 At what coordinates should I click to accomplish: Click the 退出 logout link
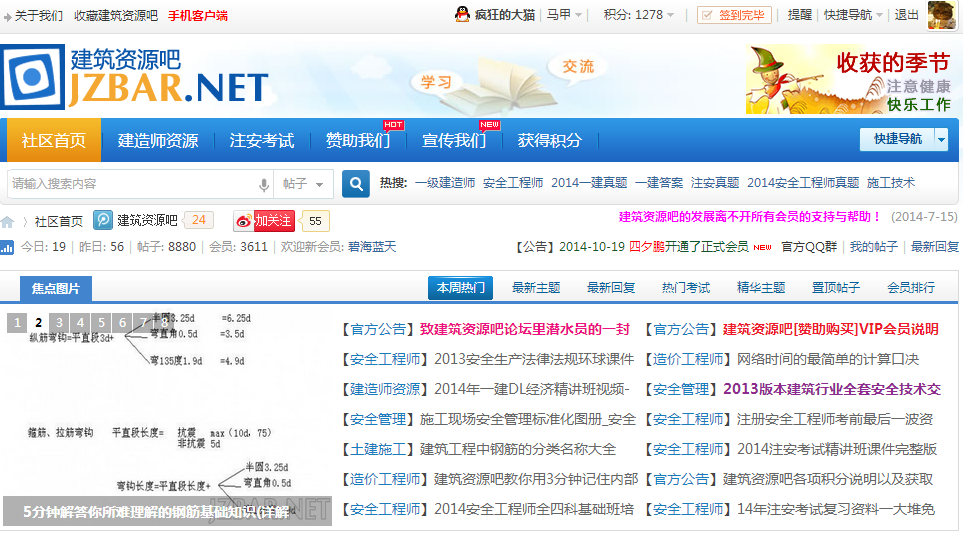pyautogui.click(x=906, y=15)
